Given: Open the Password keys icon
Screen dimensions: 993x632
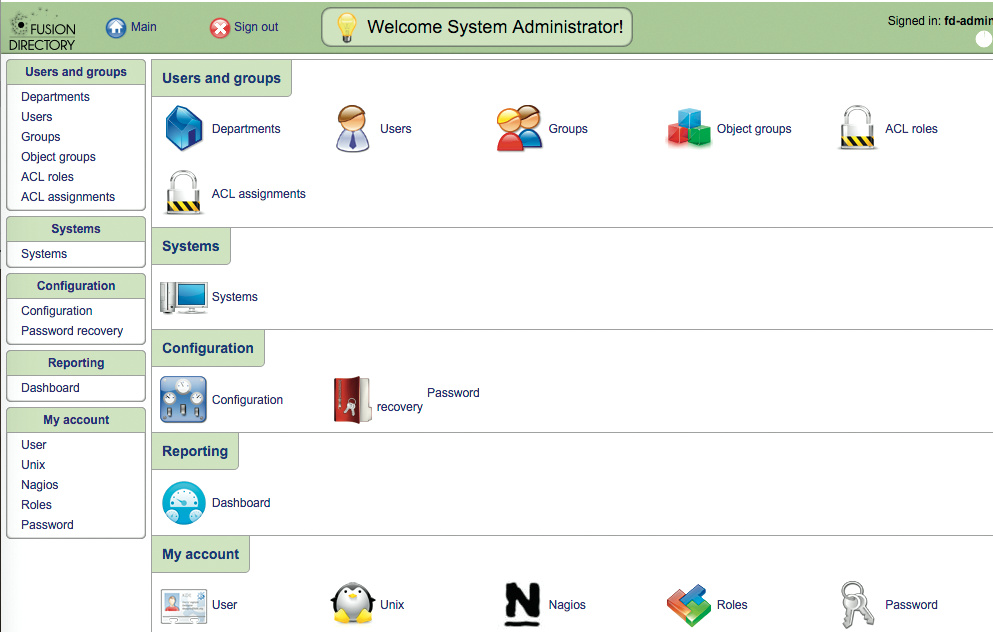Looking at the screenshot, I should (x=858, y=604).
